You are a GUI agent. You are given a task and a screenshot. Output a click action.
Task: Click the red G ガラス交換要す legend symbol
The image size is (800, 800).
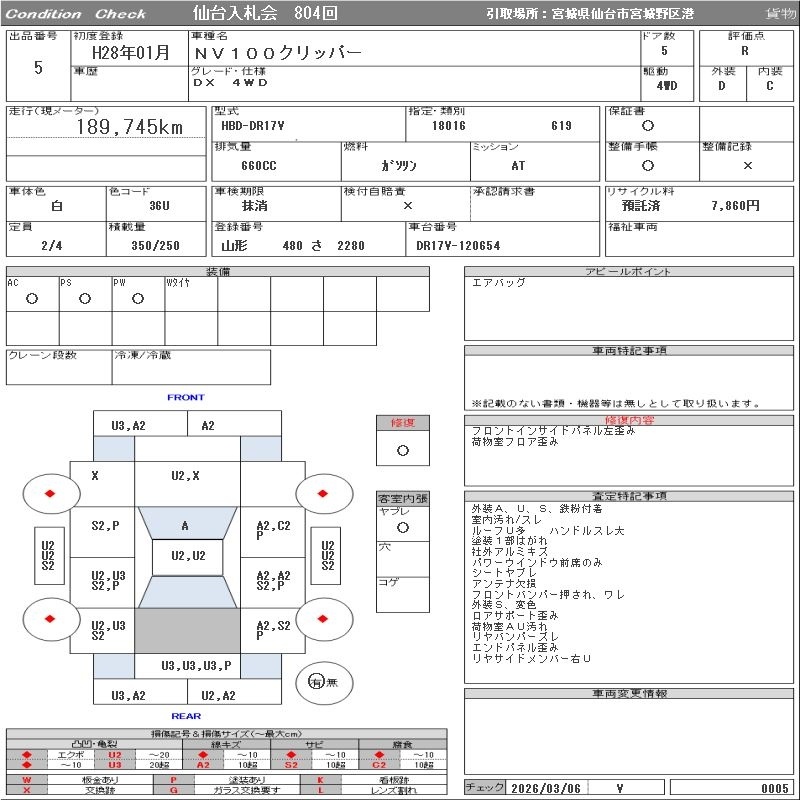174,790
